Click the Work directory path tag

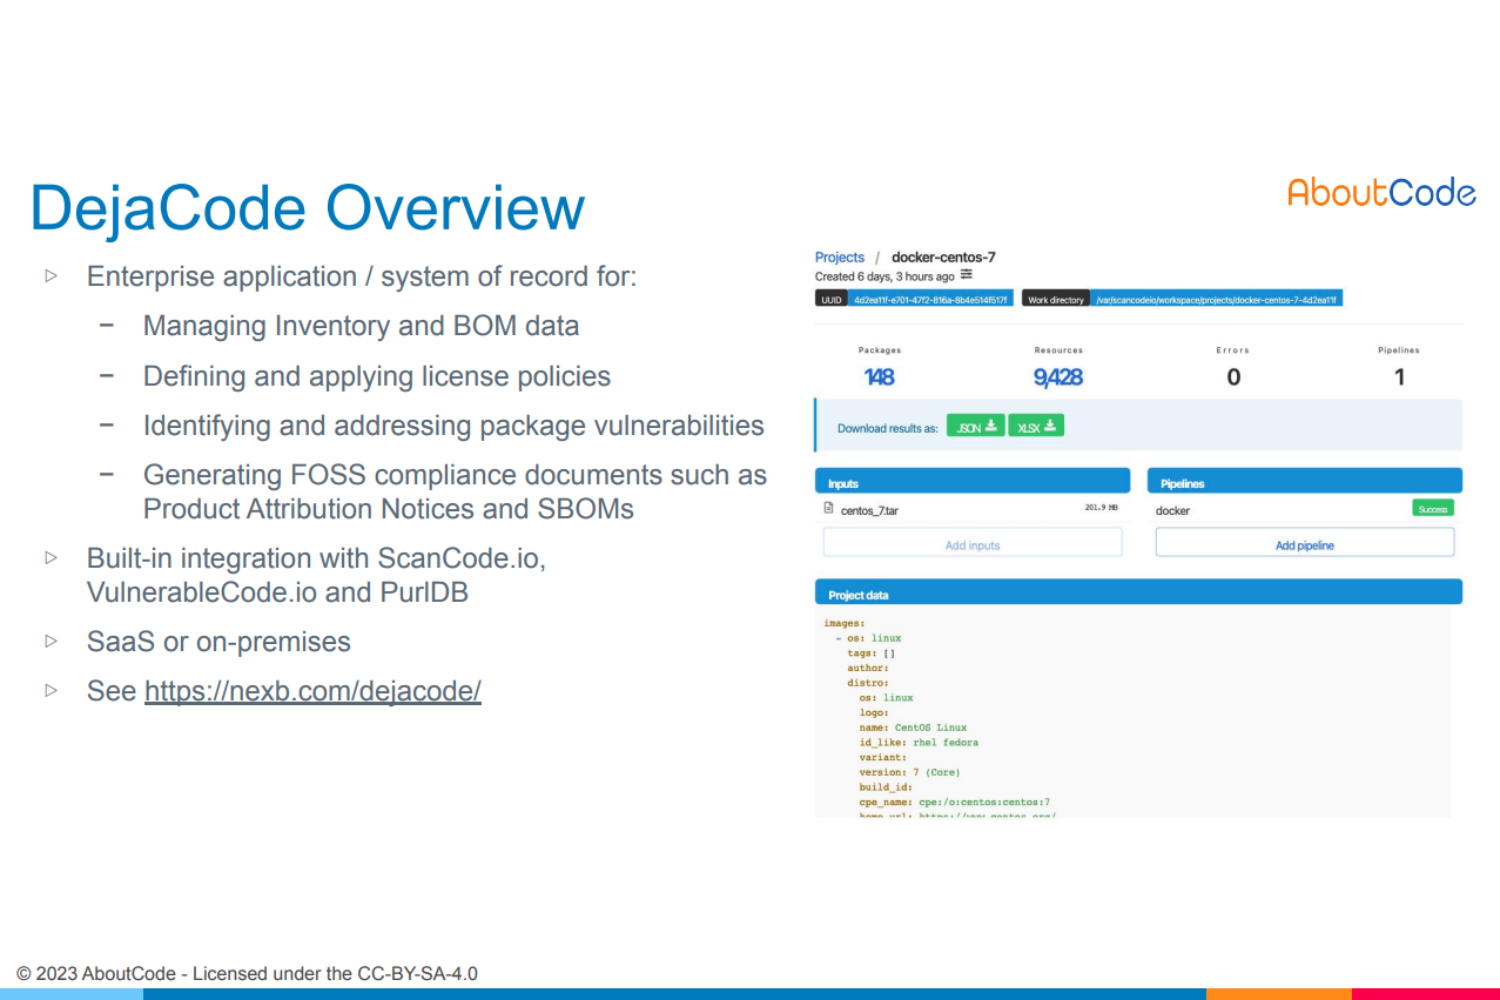tap(1216, 299)
